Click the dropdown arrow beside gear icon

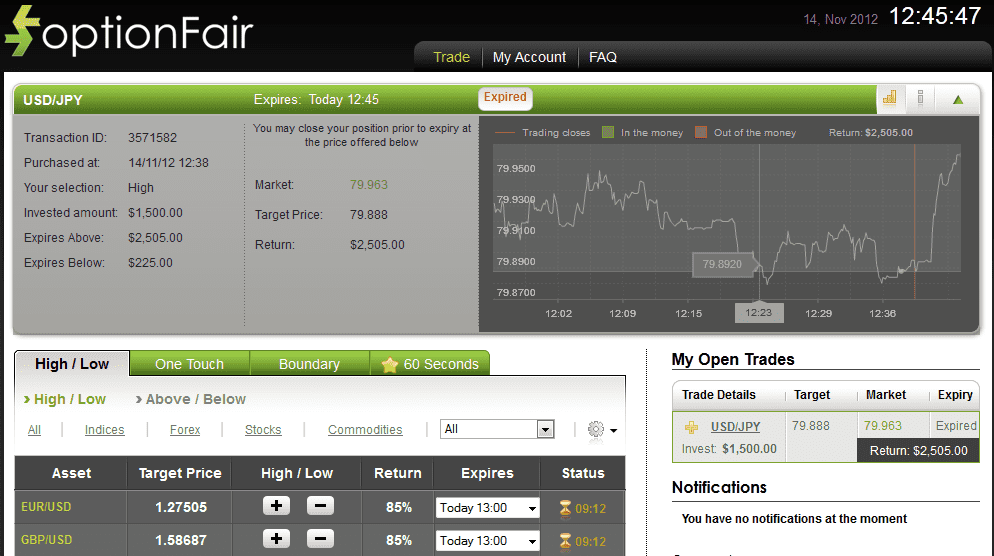point(613,430)
